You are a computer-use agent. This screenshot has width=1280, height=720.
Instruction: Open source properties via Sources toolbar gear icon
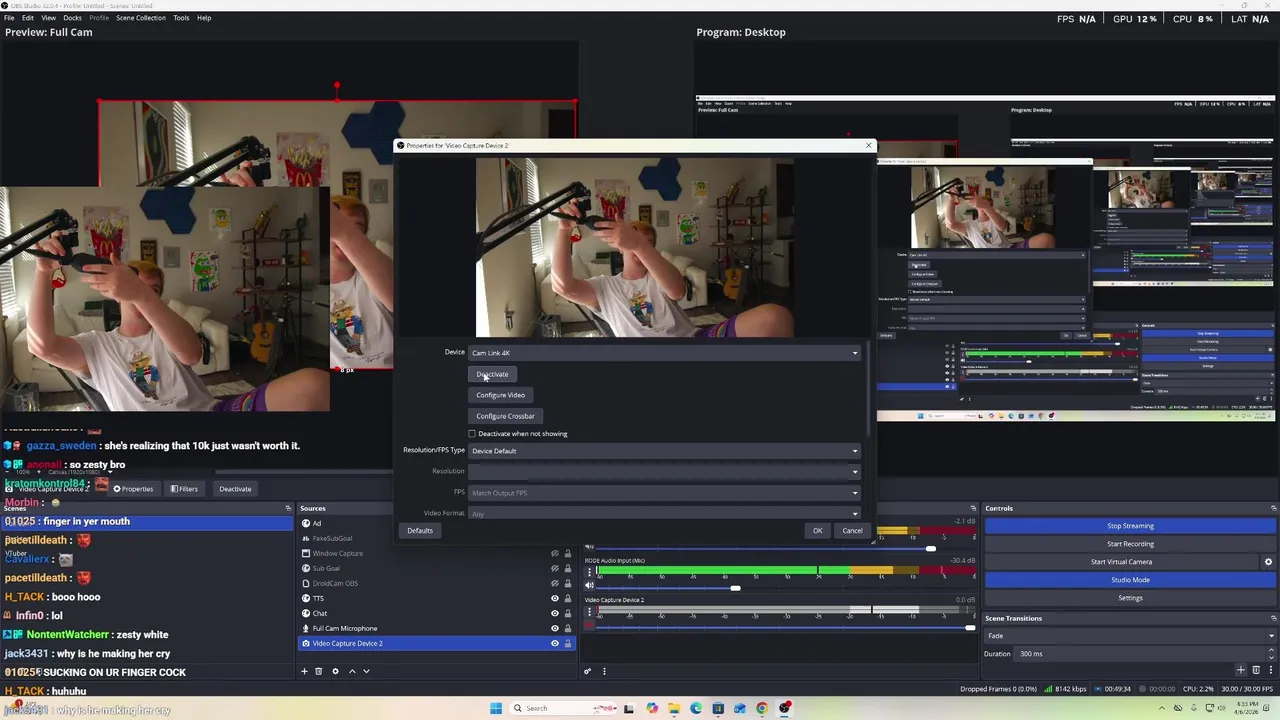[335, 671]
